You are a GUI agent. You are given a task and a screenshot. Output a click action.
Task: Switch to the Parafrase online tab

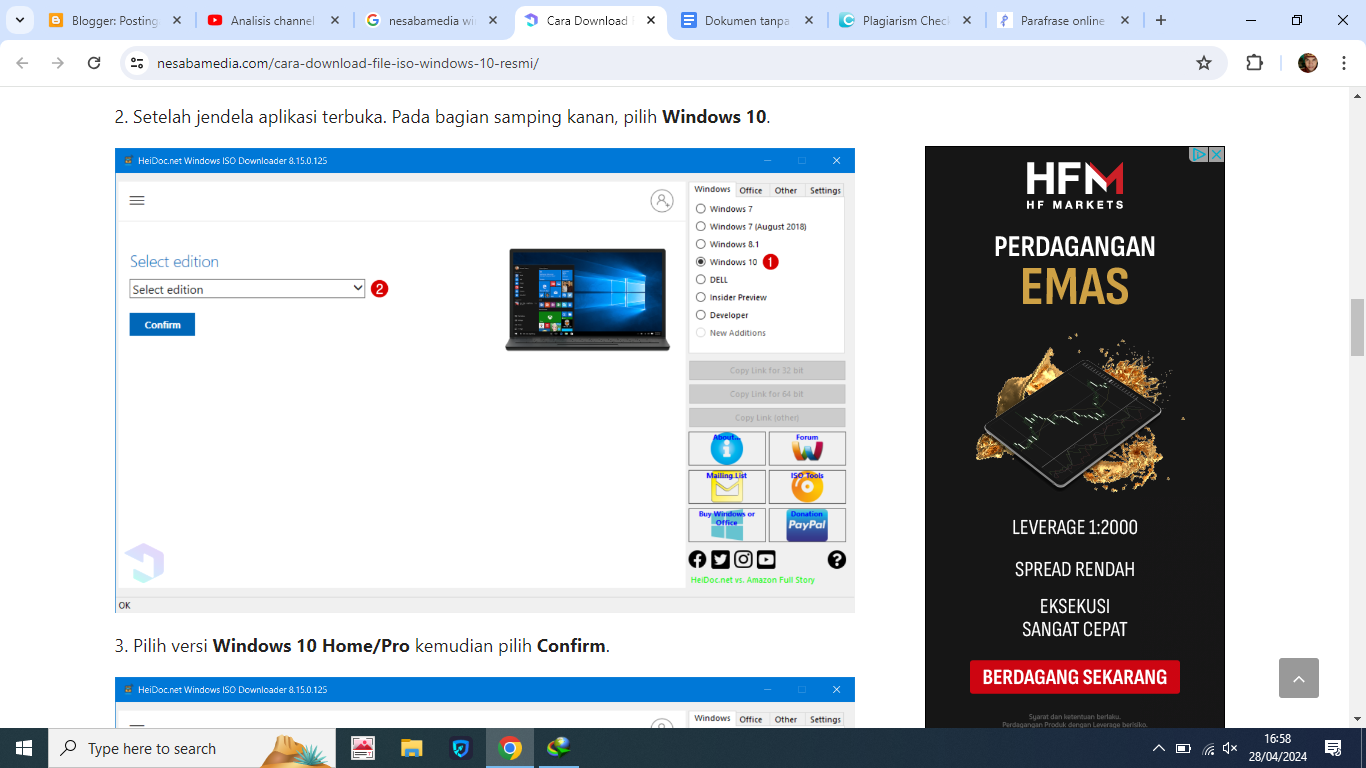(1063, 20)
